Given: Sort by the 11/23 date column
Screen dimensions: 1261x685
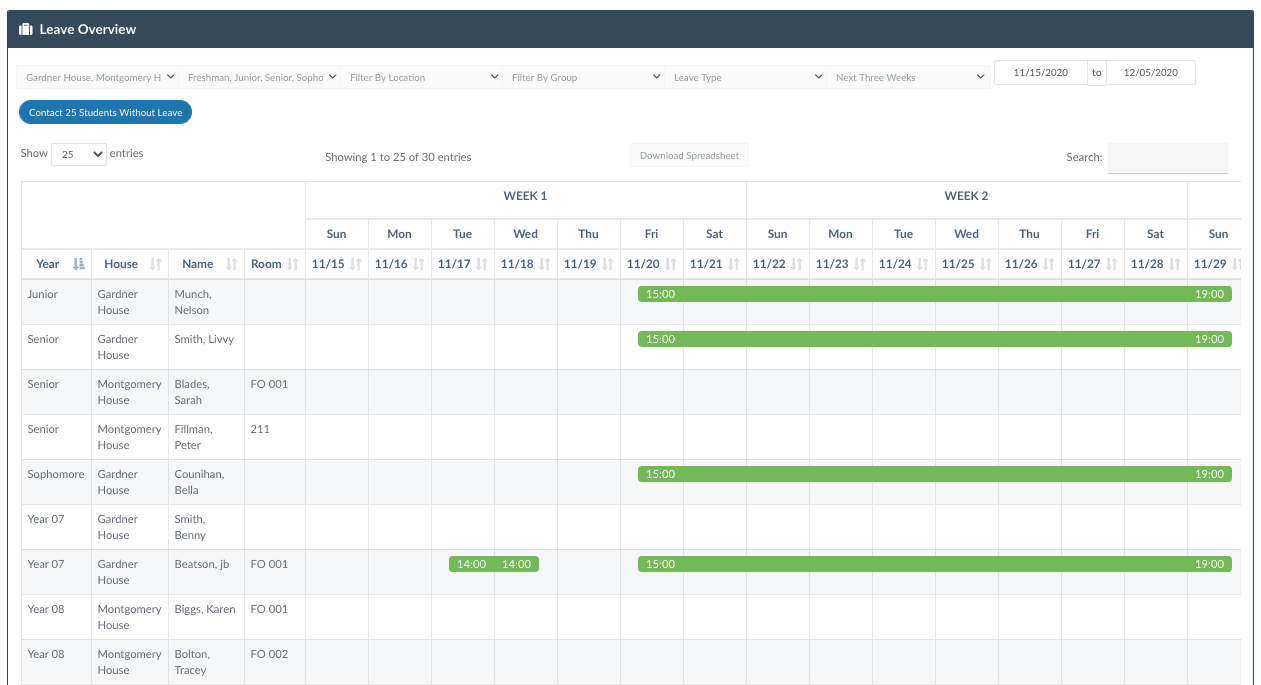Looking at the screenshot, I should pos(841,264).
